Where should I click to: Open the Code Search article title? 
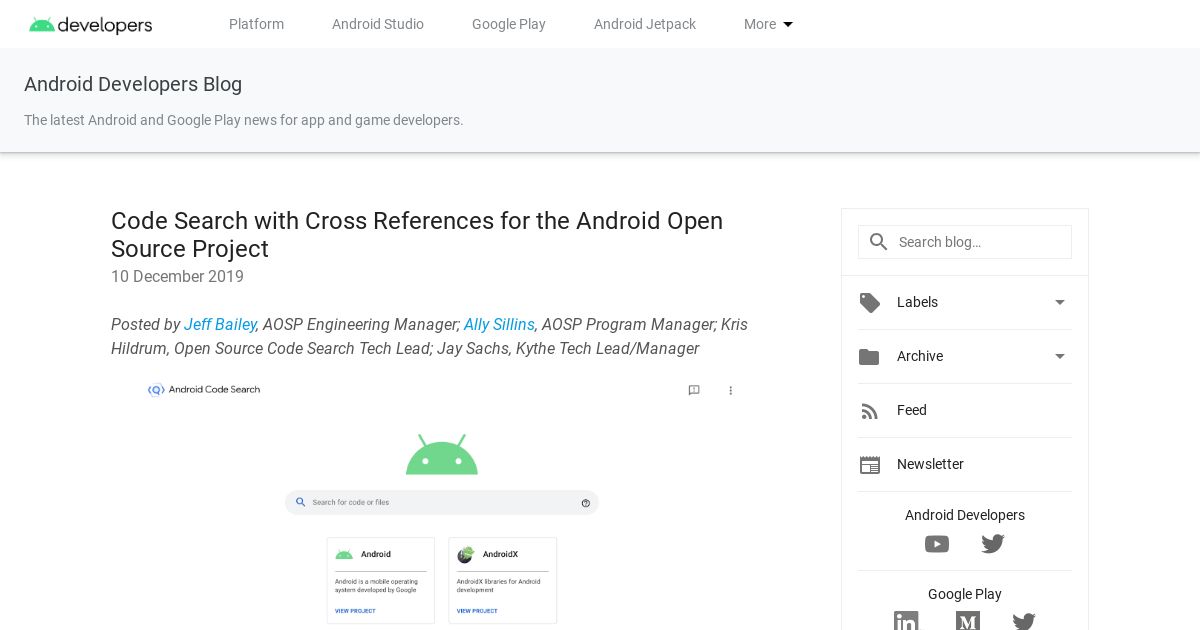click(x=417, y=235)
